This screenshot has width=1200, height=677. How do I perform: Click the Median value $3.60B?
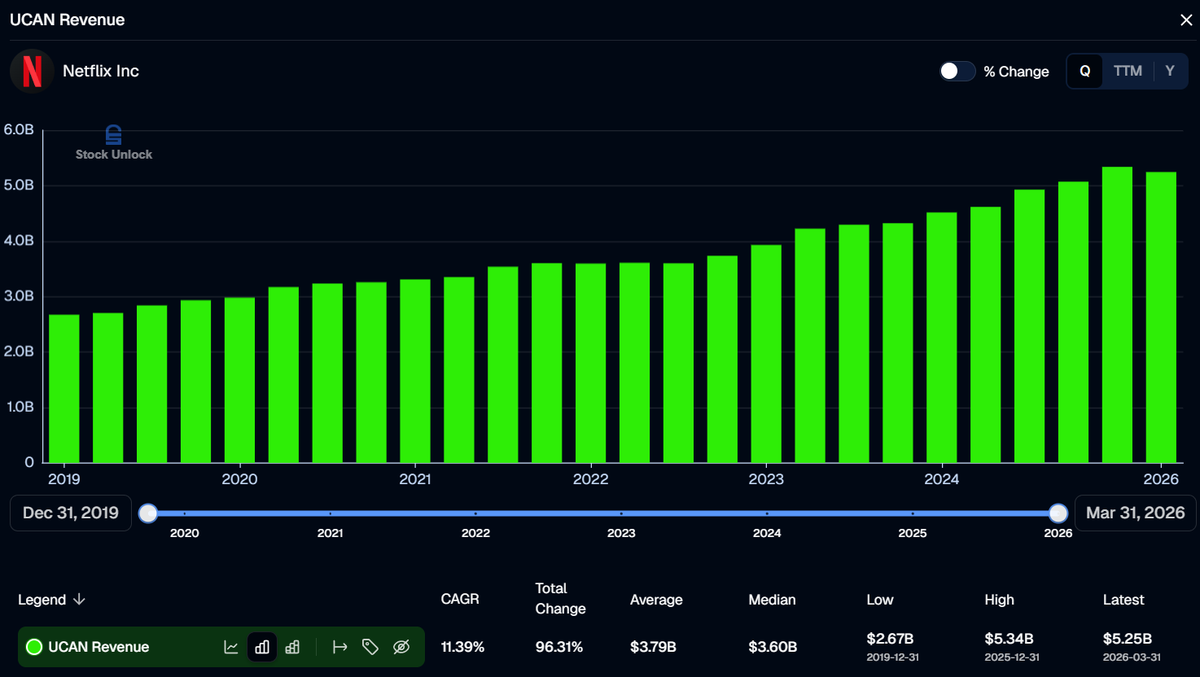coord(773,647)
